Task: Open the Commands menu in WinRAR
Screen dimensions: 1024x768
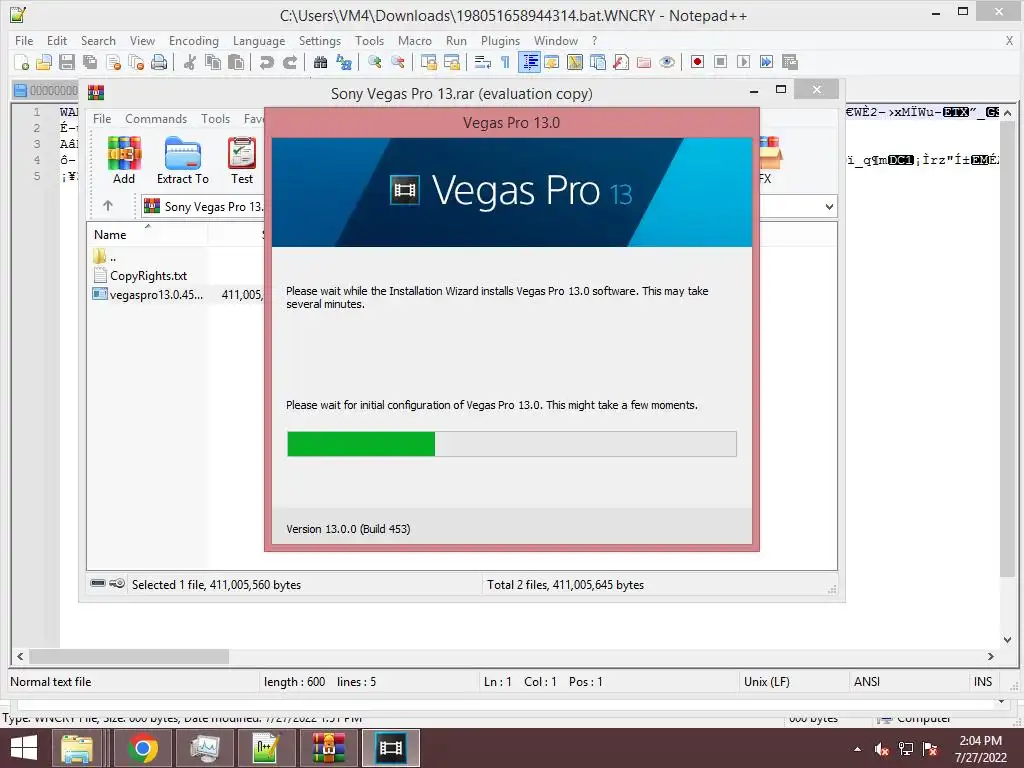Action: pos(156,119)
